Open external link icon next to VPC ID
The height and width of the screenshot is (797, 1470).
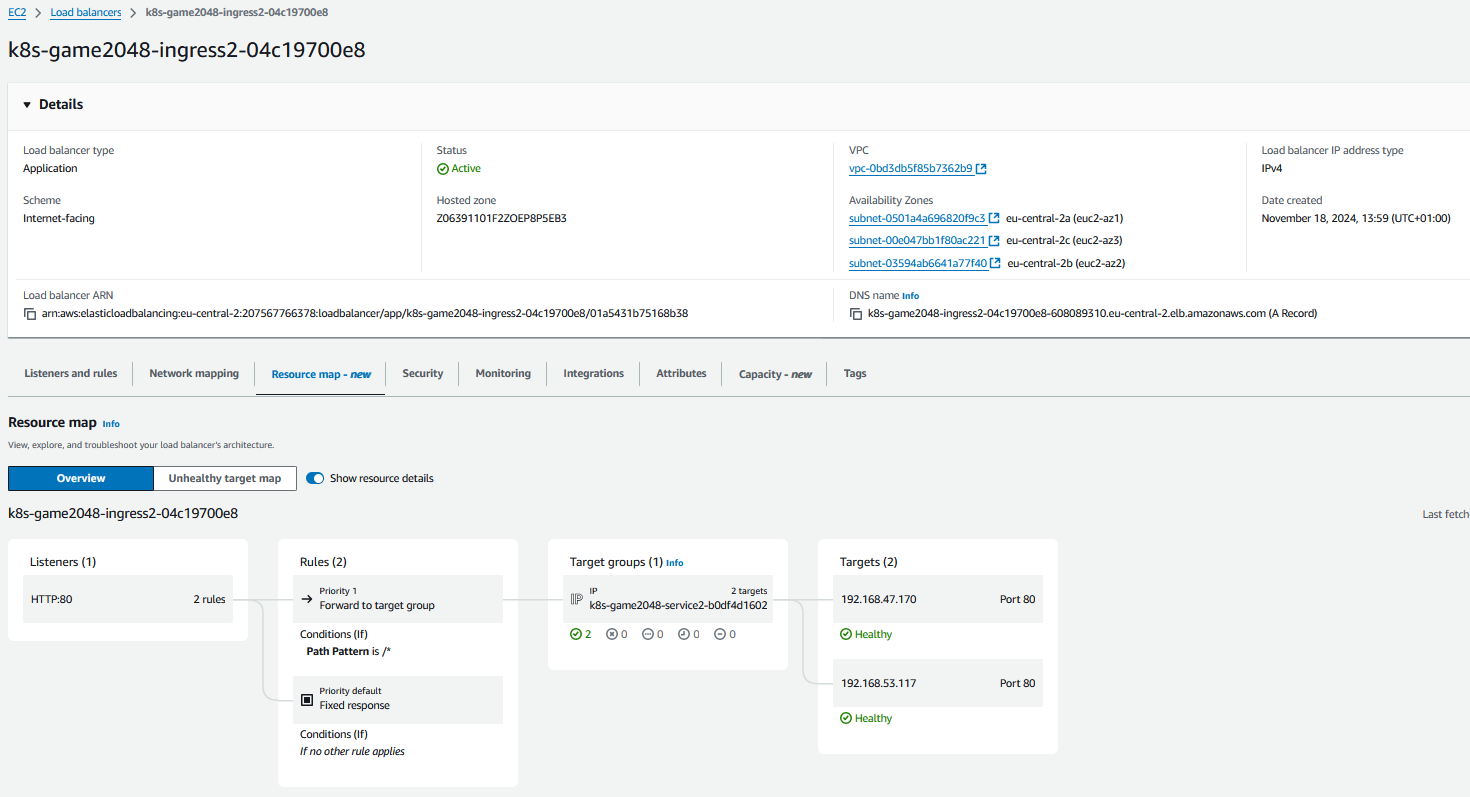tap(981, 169)
